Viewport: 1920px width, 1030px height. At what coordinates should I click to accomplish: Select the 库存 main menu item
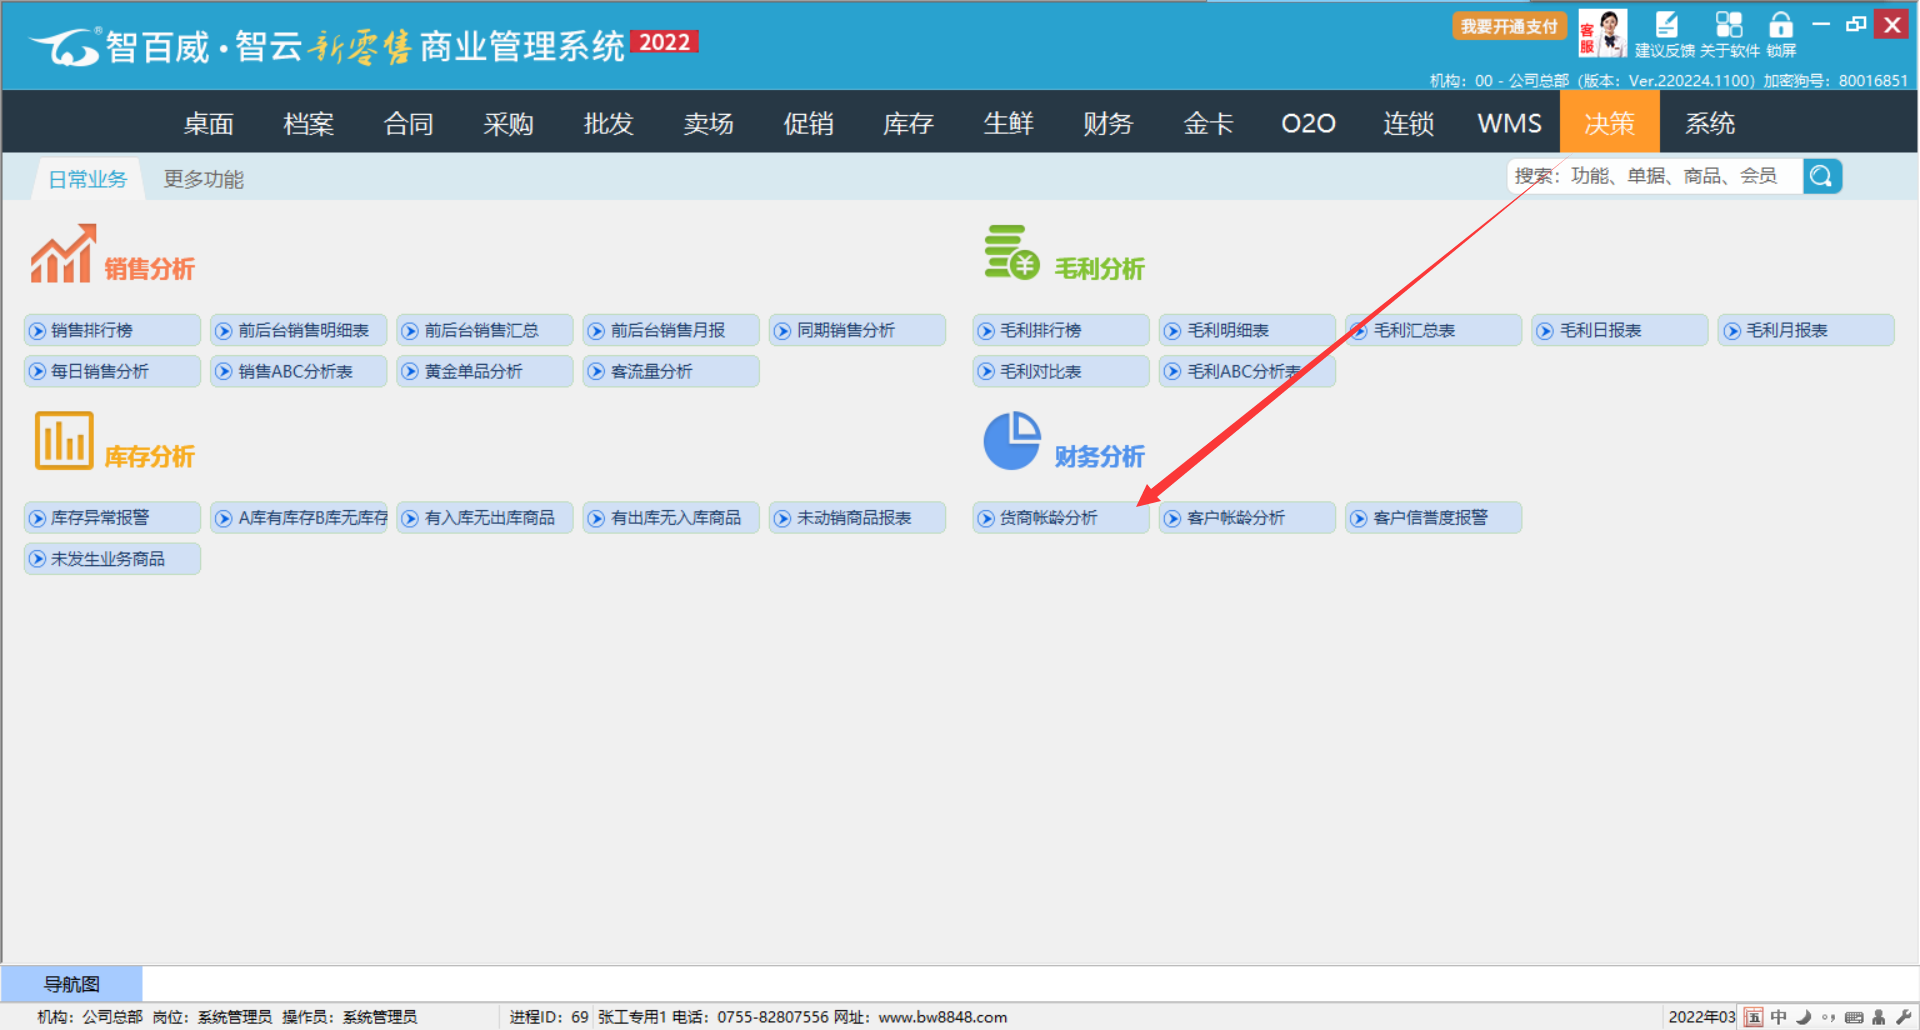[908, 123]
